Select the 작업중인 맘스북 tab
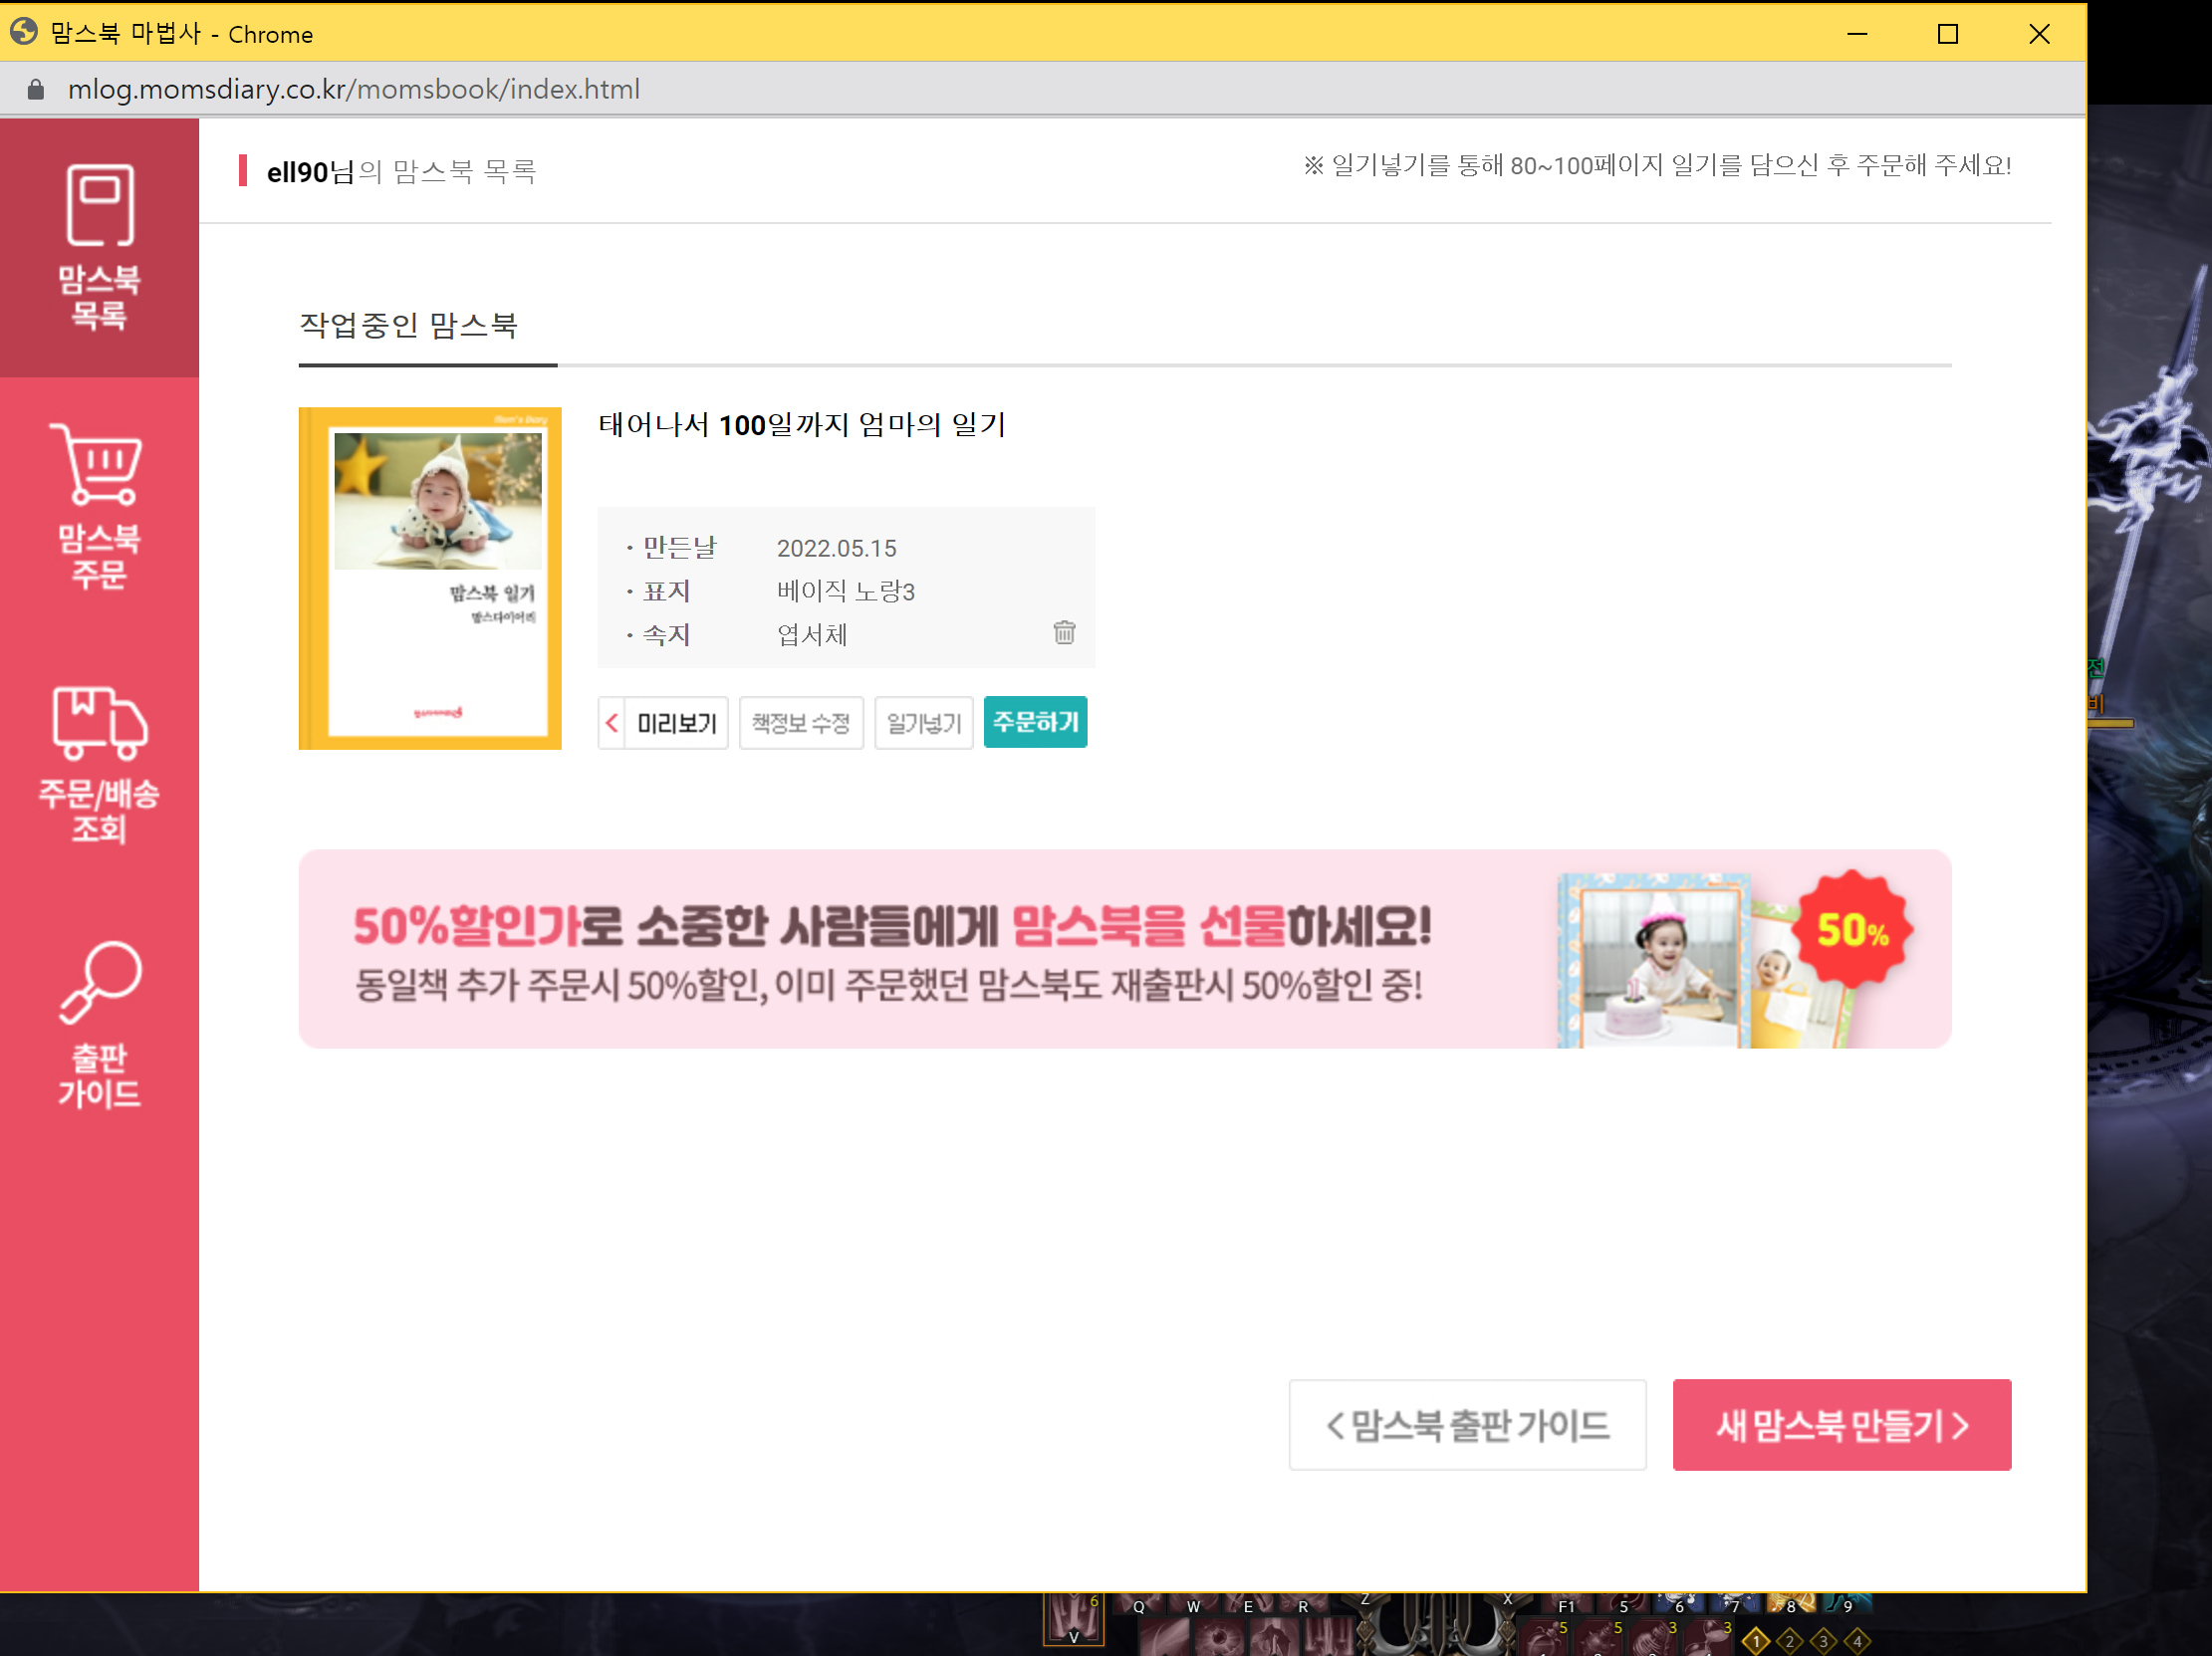The image size is (2212, 1656). (x=409, y=326)
